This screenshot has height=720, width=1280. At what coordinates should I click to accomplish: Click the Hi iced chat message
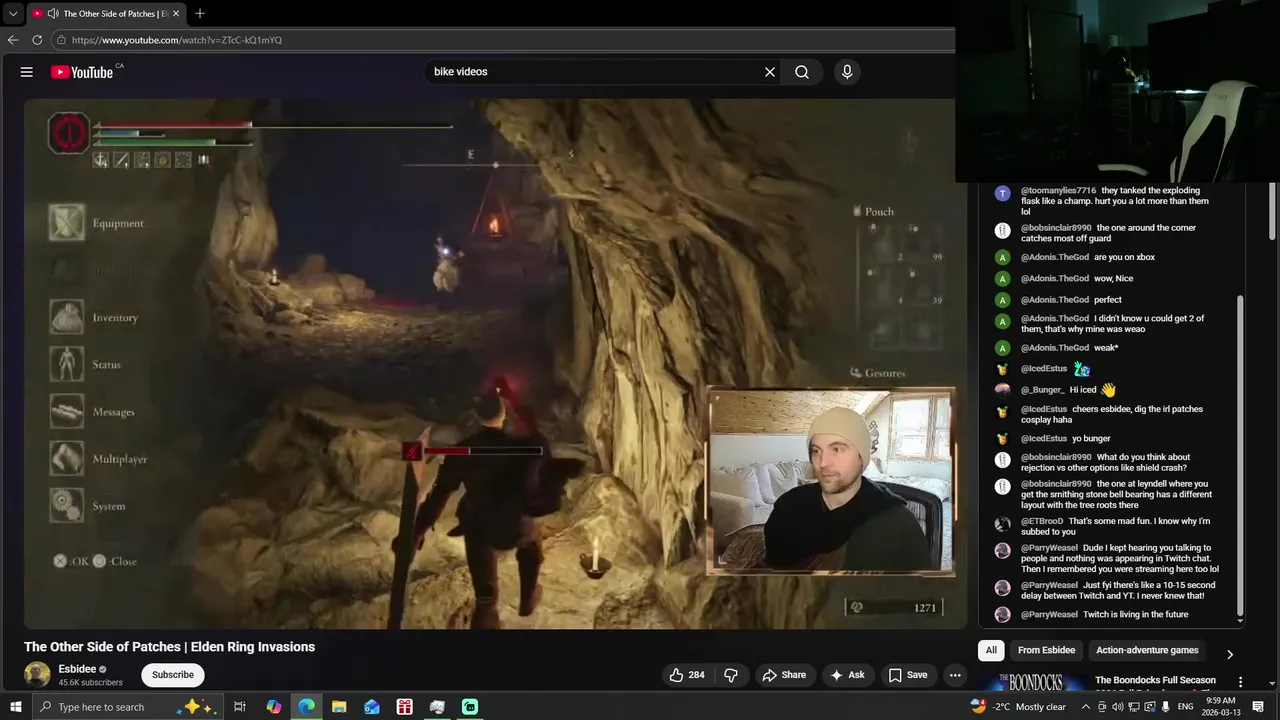tap(1083, 390)
